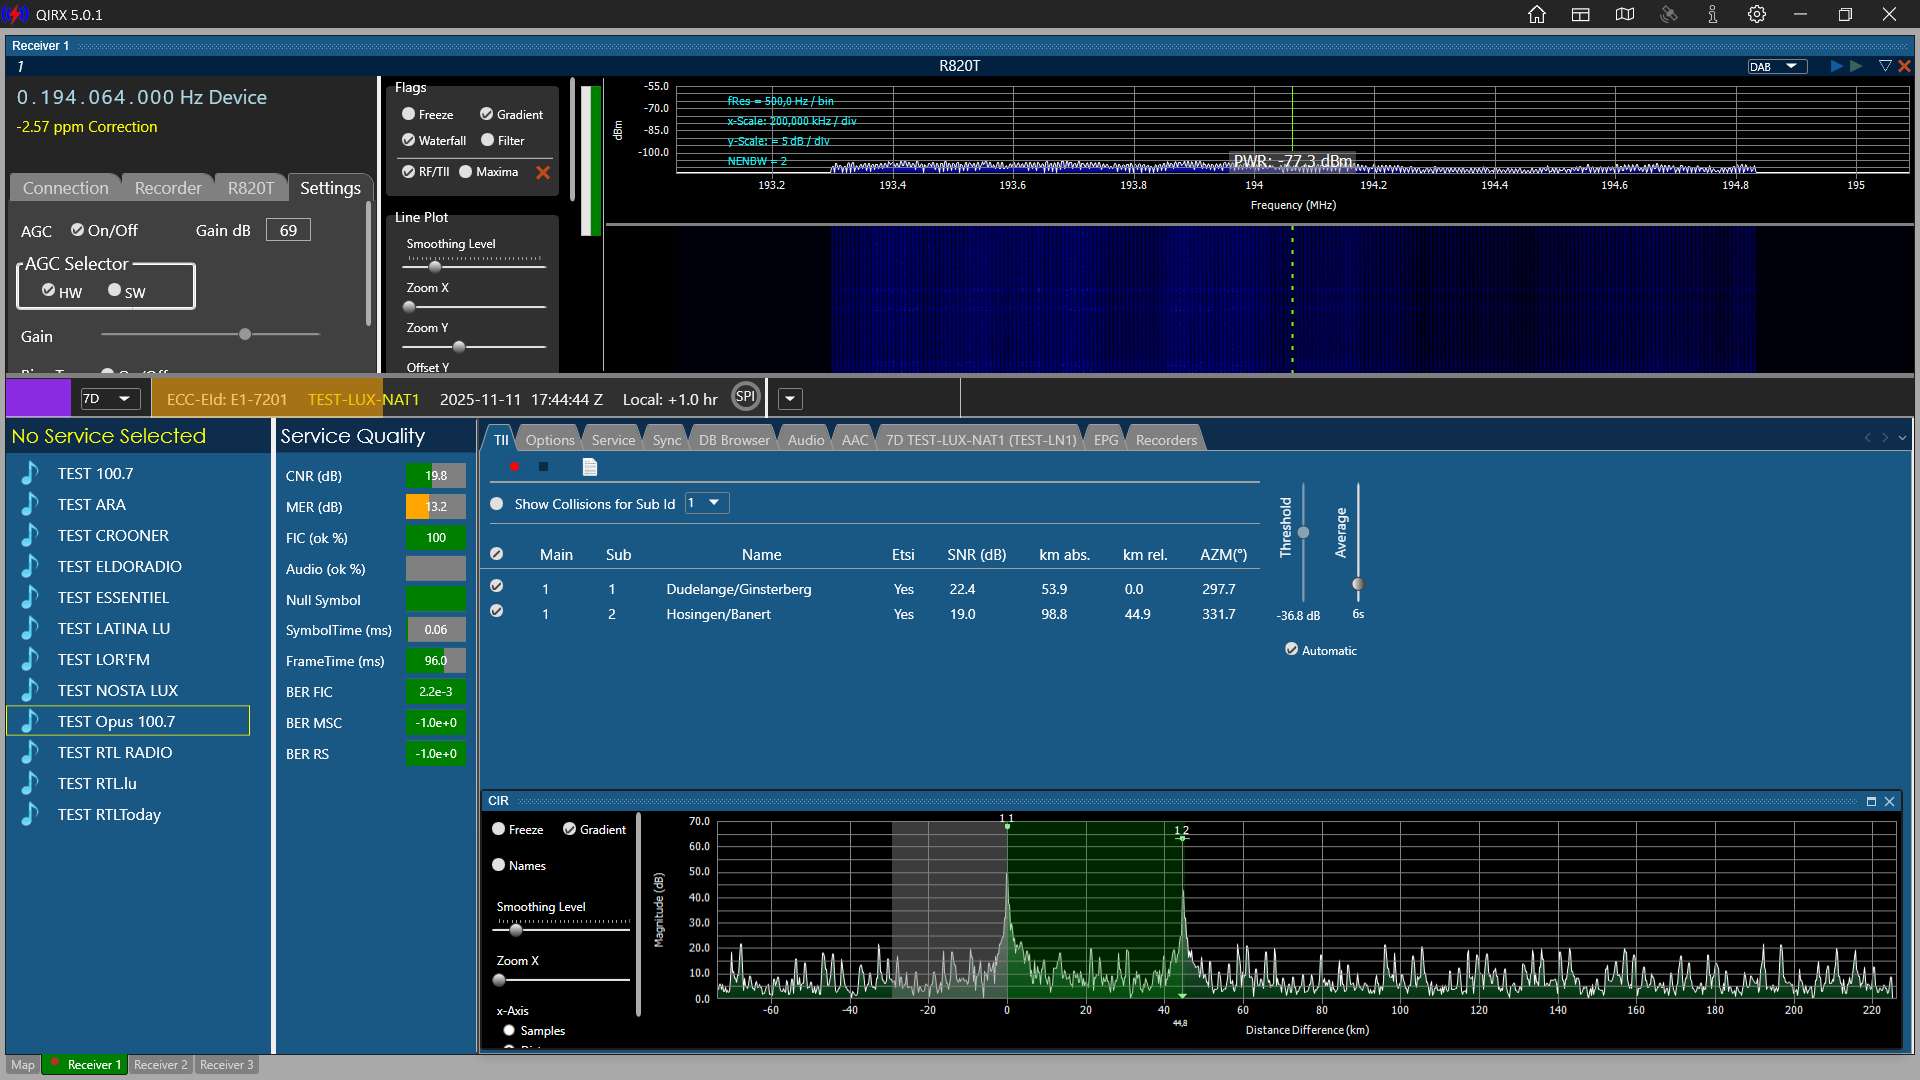Toggle the Gradient flag in Flags panel
The image size is (1920, 1080).
(x=486, y=114)
